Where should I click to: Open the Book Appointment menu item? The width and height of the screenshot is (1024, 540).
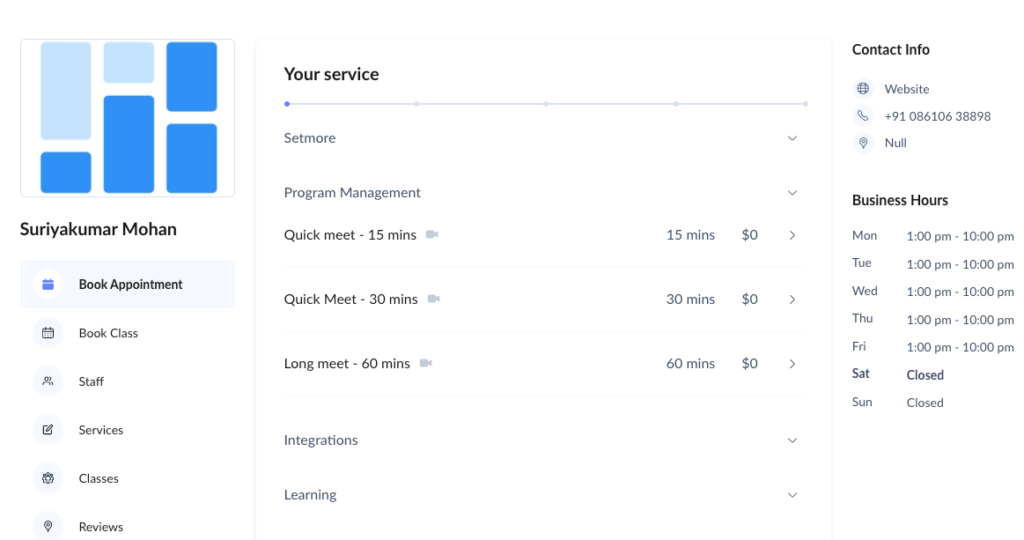[127, 284]
